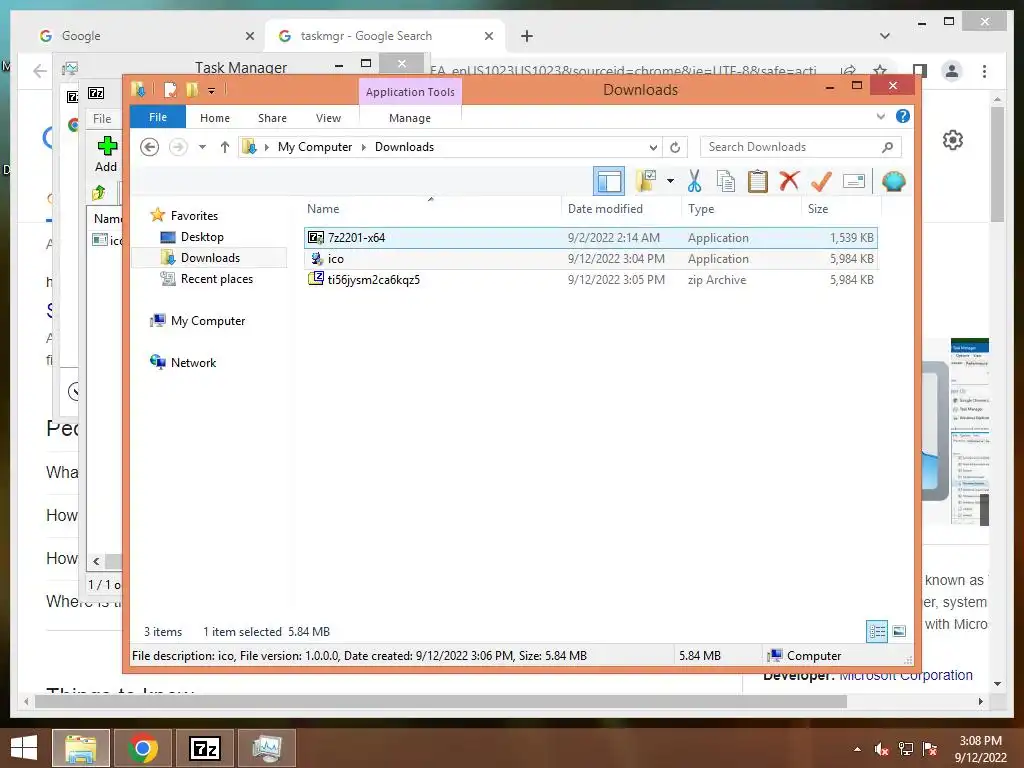Image resolution: width=1024 pixels, height=768 pixels.
Task: Open the folder options dropdown arrow
Action: (670, 181)
